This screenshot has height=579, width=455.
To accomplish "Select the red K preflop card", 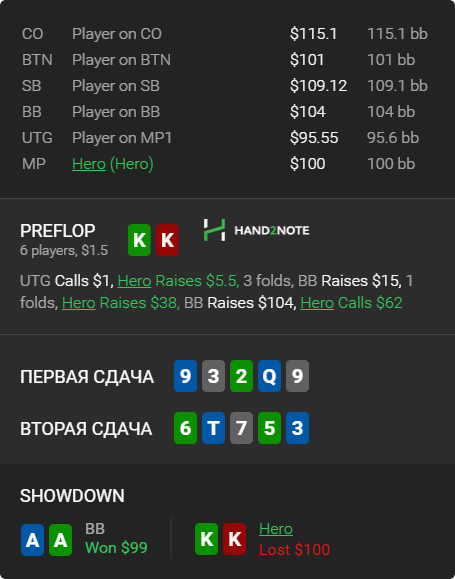I will pyautogui.click(x=167, y=240).
